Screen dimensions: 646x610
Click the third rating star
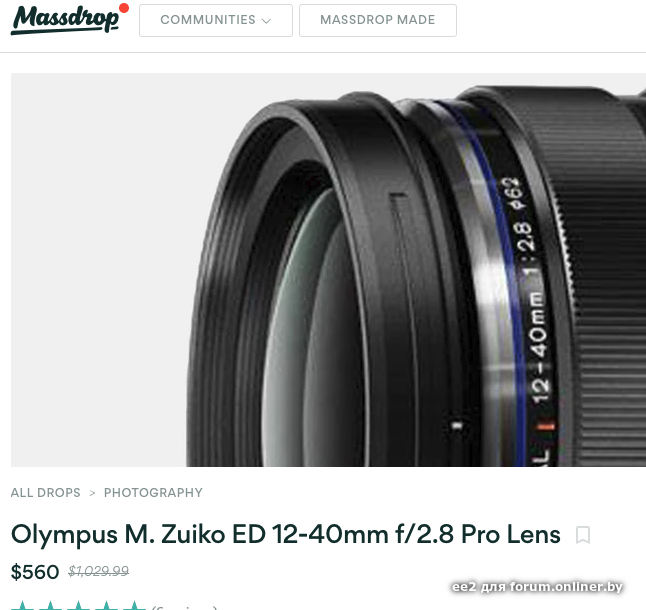pos(79,606)
